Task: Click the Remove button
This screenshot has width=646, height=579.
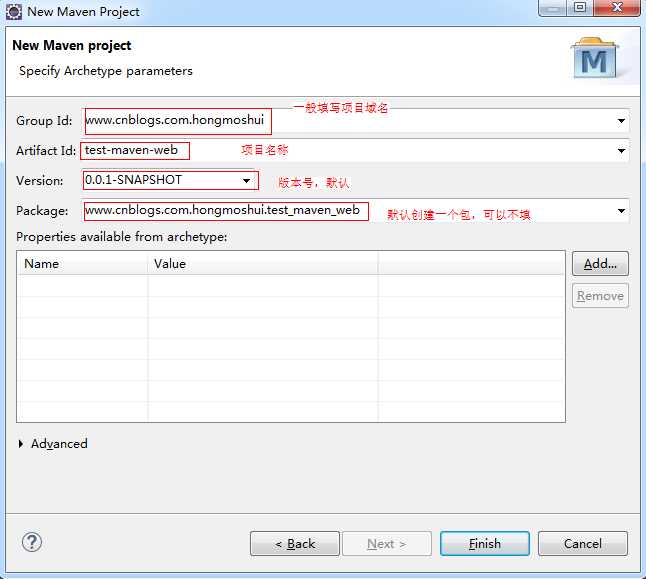Action: pos(600,295)
